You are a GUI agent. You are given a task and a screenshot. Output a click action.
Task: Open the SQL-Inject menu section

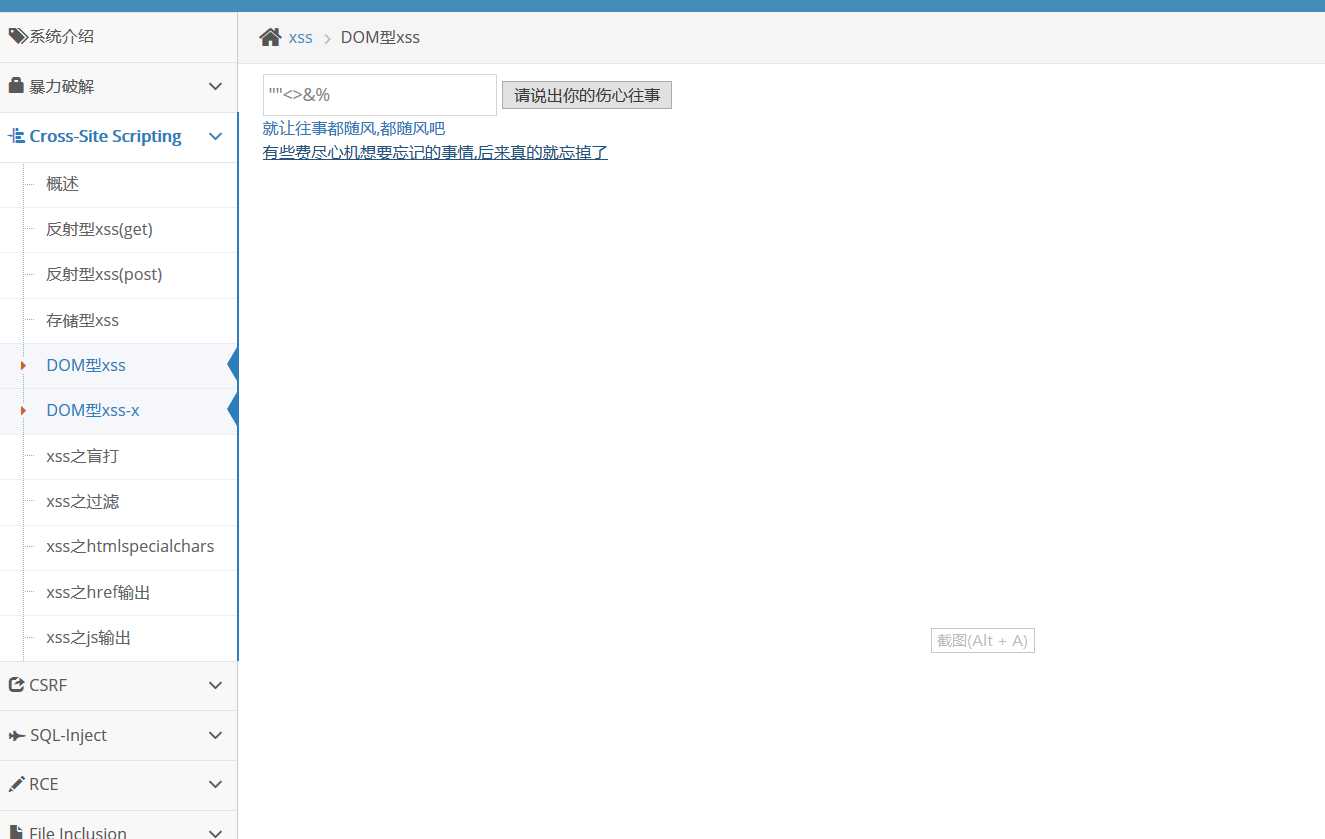pyautogui.click(x=119, y=736)
